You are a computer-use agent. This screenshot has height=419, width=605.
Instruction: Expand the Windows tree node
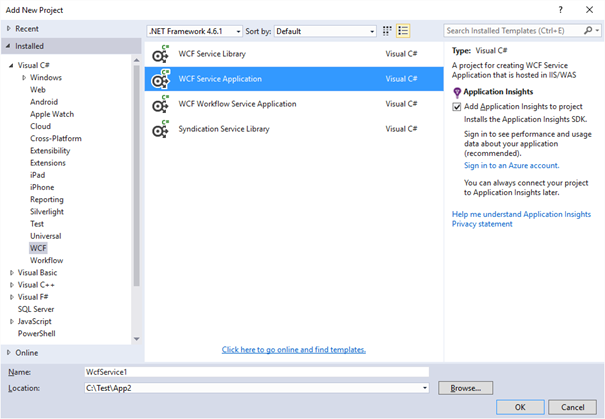point(24,78)
